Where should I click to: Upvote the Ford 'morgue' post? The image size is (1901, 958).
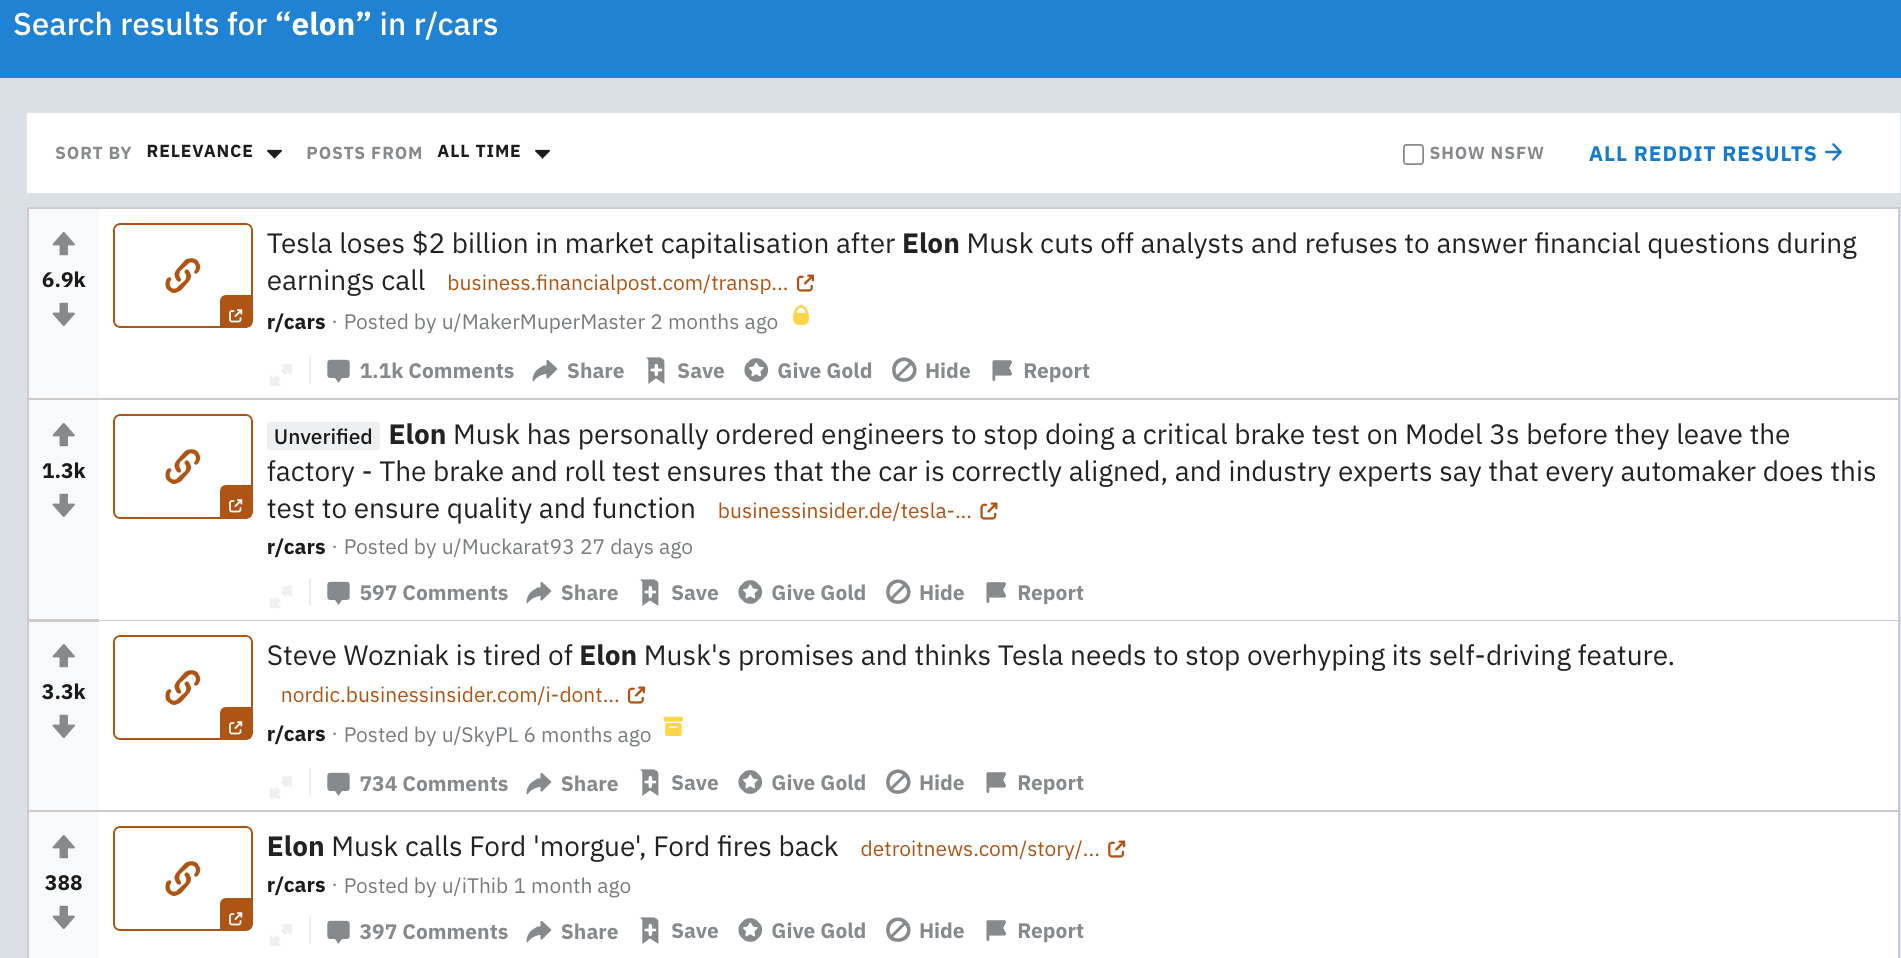coord(64,847)
